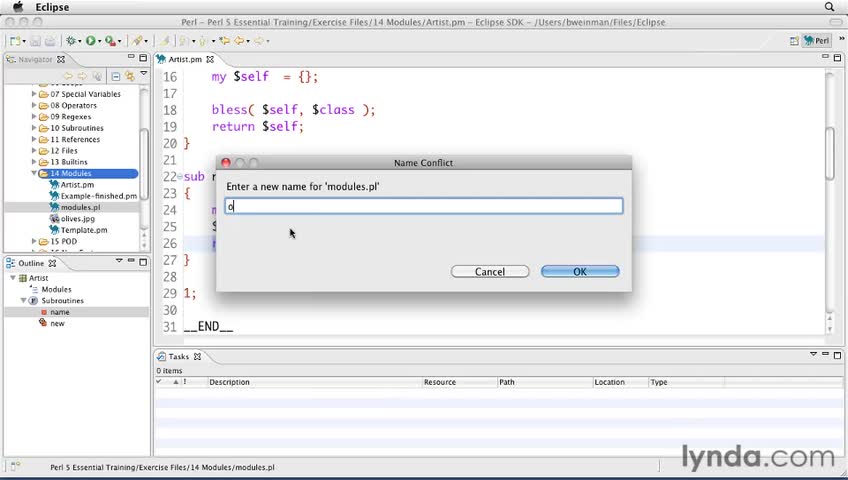Click OK in Name Conflict dialog
Image resolution: width=848 pixels, height=480 pixels.
[580, 271]
